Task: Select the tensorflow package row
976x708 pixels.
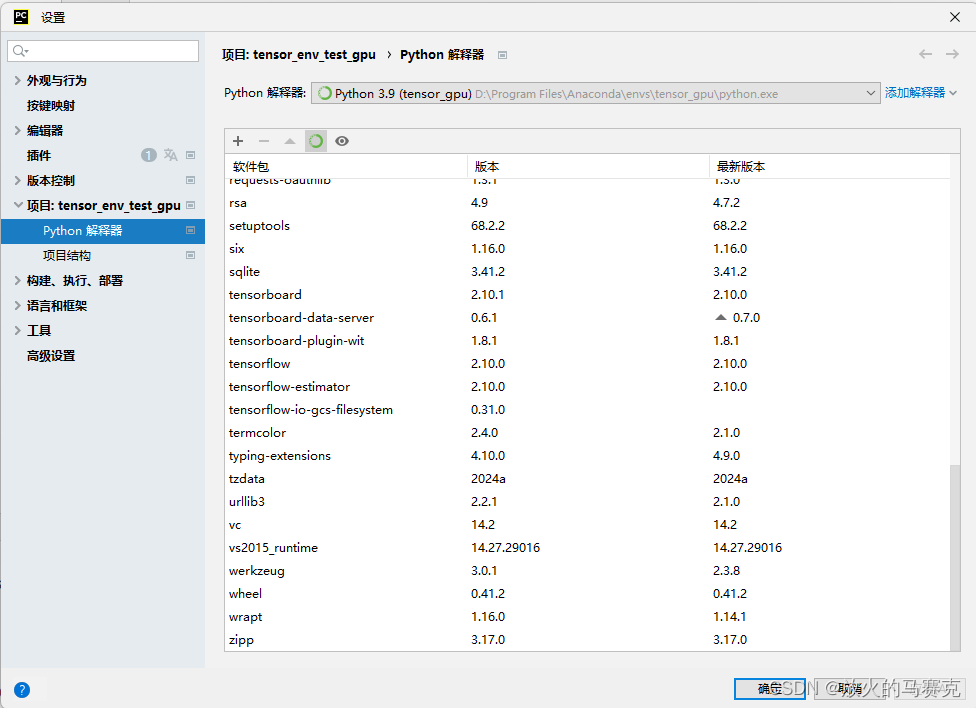Action: pos(588,364)
